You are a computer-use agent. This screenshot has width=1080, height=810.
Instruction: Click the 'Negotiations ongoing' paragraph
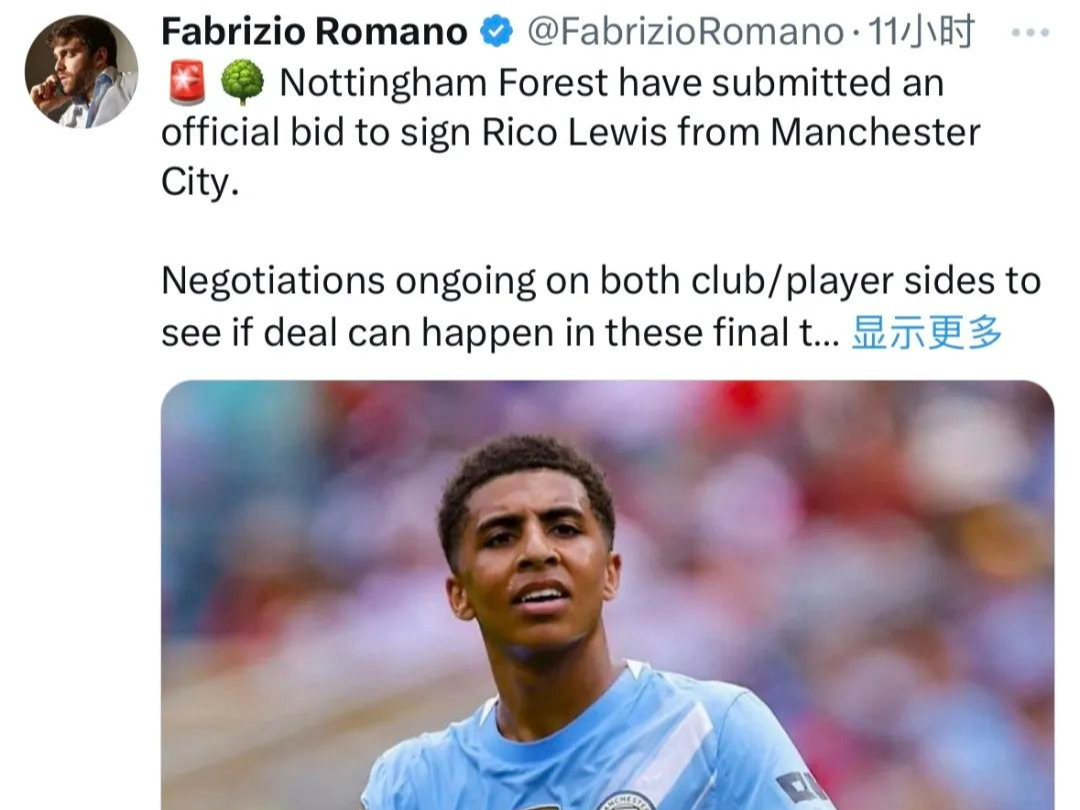[x=601, y=307]
